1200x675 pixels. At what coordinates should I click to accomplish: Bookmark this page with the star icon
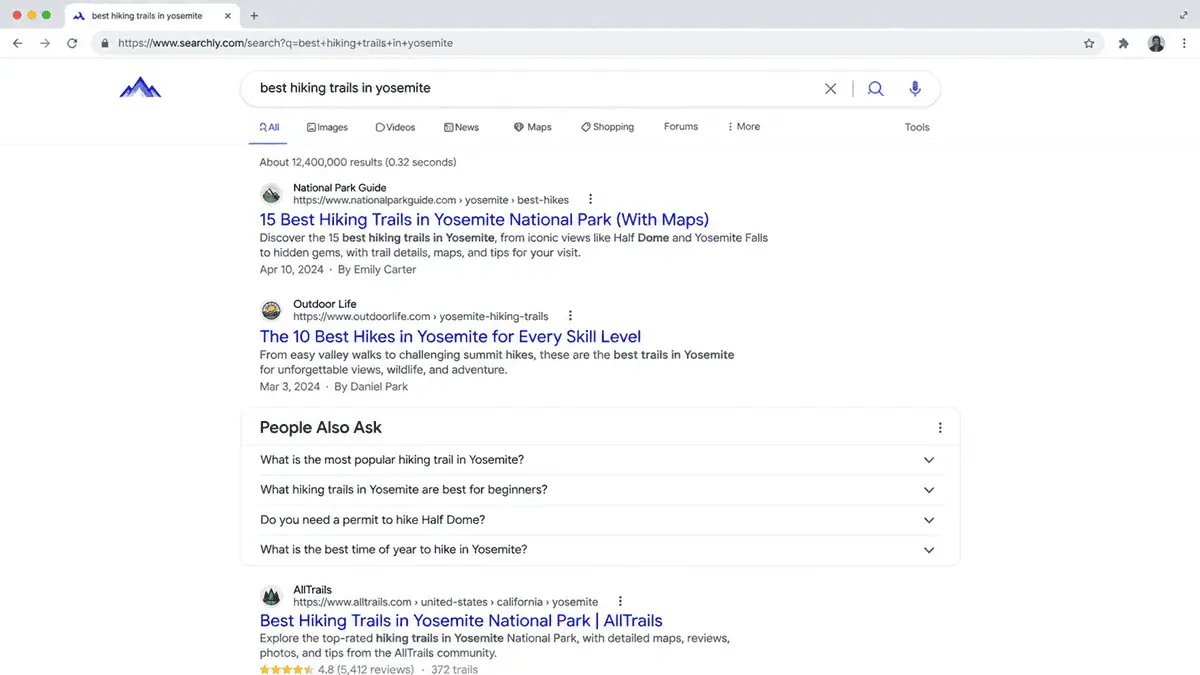click(x=1089, y=44)
